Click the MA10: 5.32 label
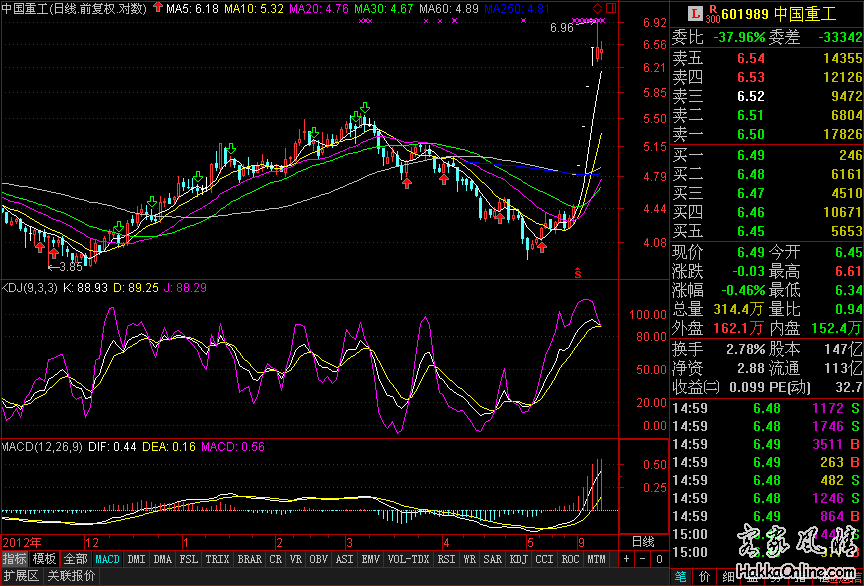Screen dimensions: 864x586 tap(254, 8)
